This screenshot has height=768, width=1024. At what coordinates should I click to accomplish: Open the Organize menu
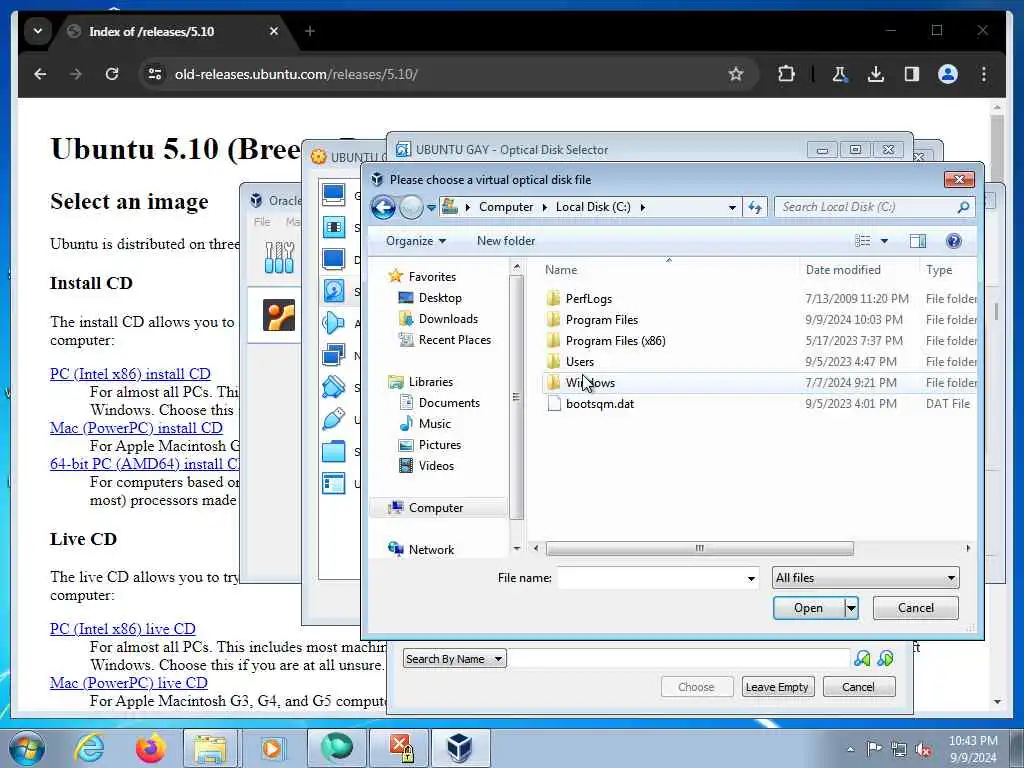[x=415, y=241]
